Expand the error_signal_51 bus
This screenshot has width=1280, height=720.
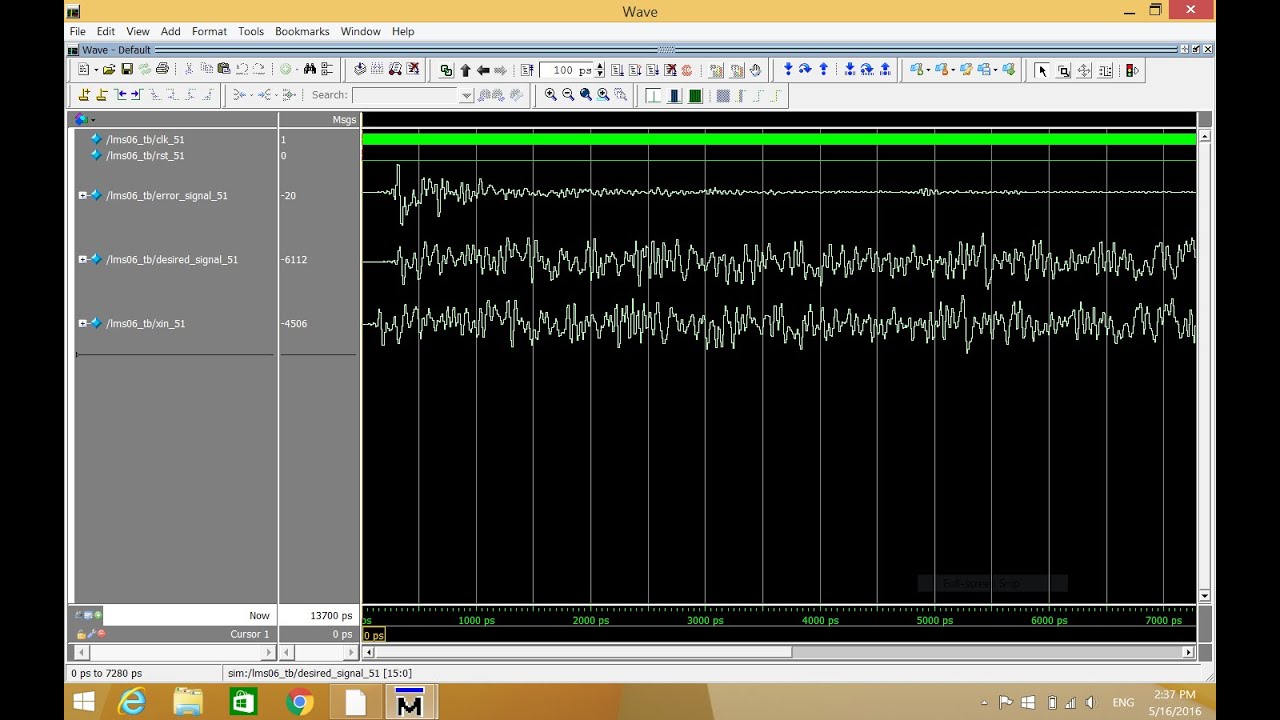(83, 195)
